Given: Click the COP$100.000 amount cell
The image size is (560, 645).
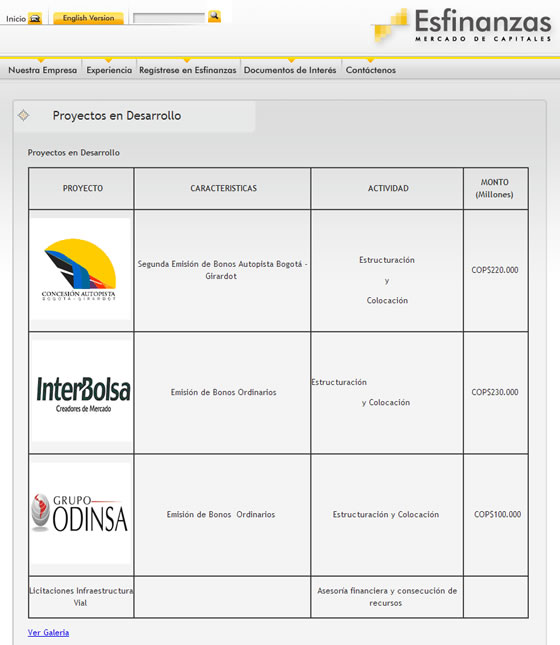Looking at the screenshot, I should click(497, 514).
